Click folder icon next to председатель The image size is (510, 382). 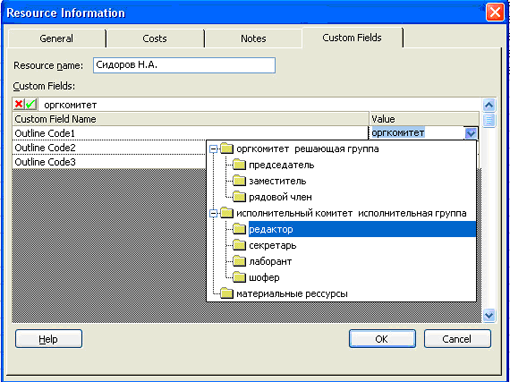tap(239, 165)
